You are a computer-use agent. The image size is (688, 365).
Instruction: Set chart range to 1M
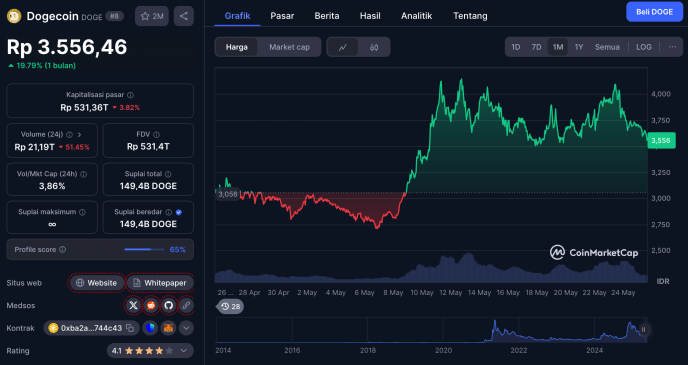(558, 47)
